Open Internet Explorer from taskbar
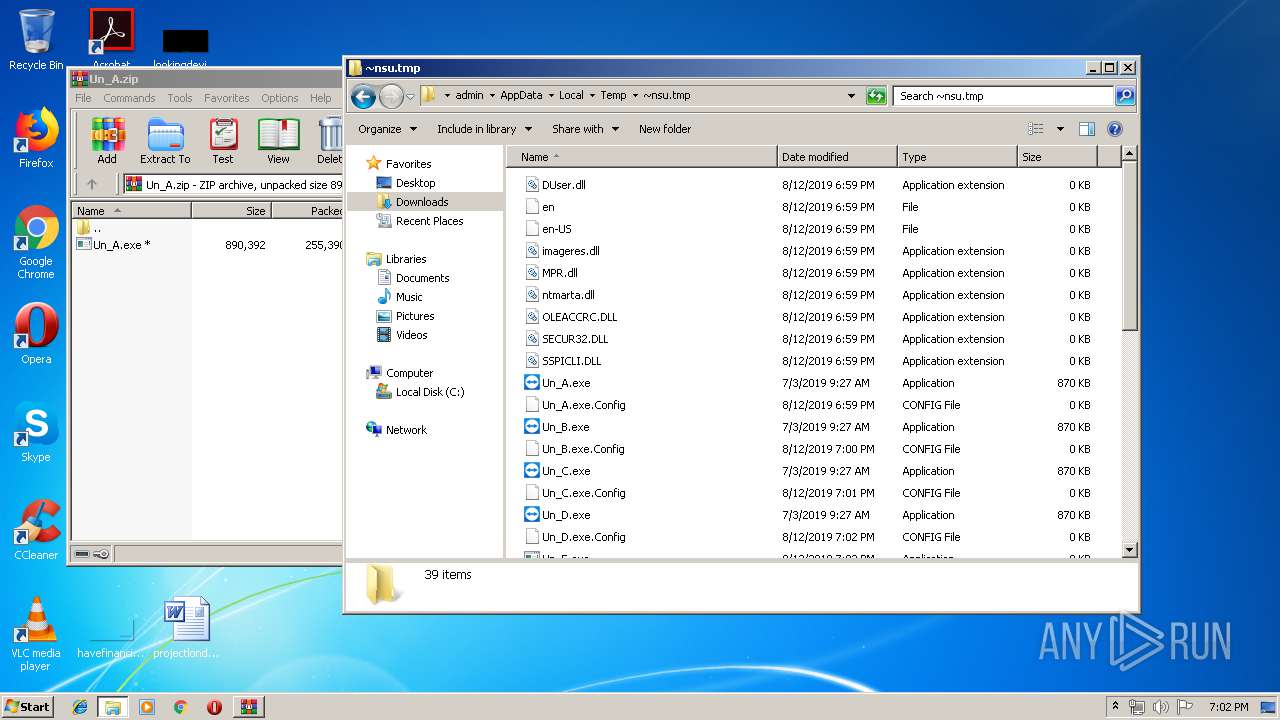Screen dimensions: 1280x720 pos(80,707)
